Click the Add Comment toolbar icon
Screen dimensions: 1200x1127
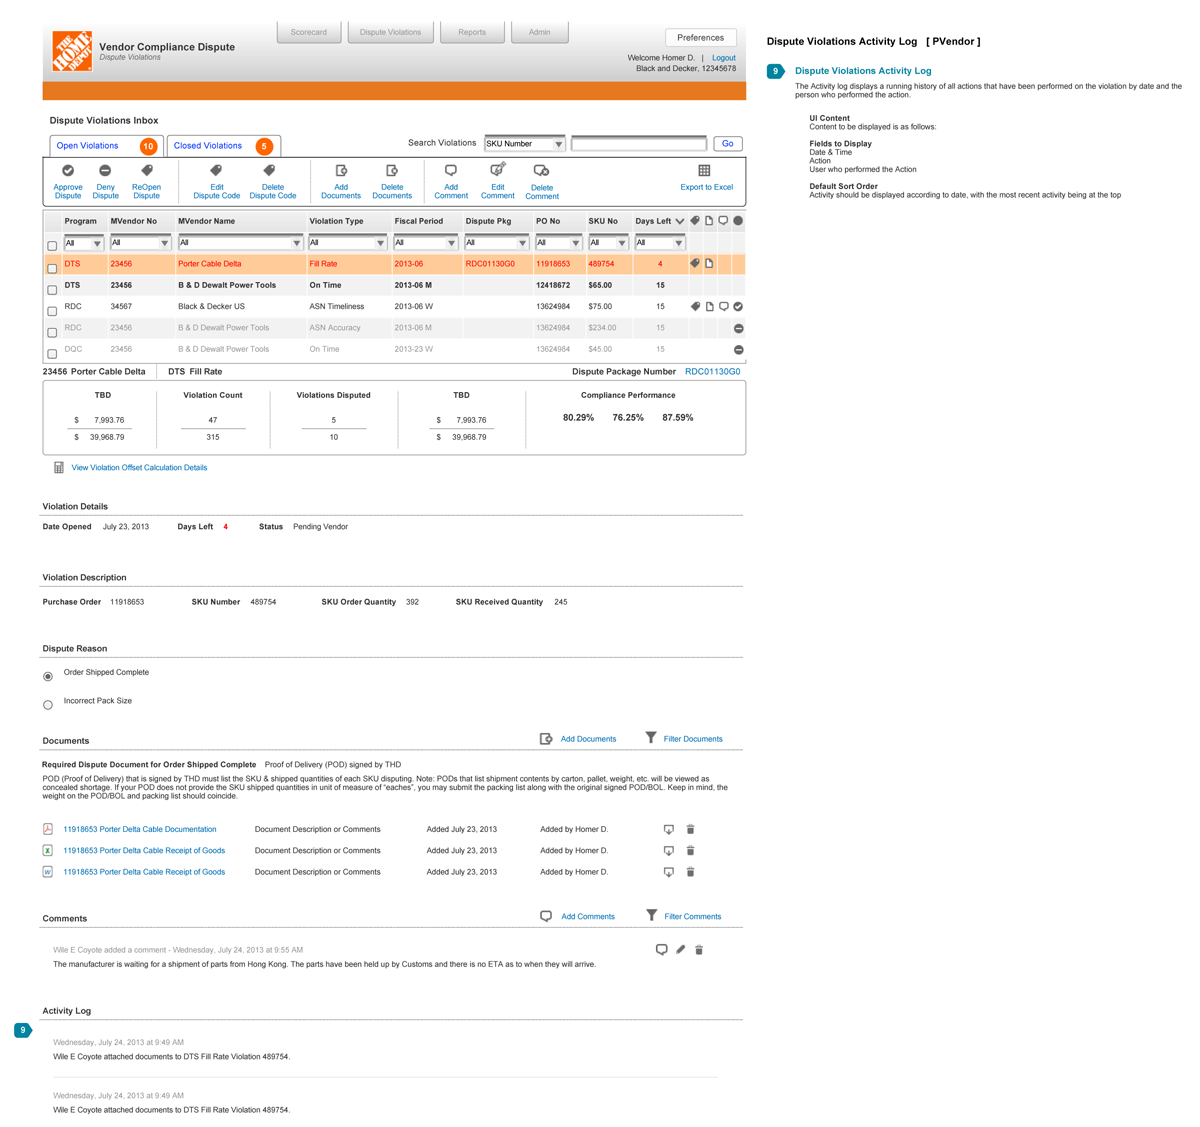pyautogui.click(x=451, y=171)
